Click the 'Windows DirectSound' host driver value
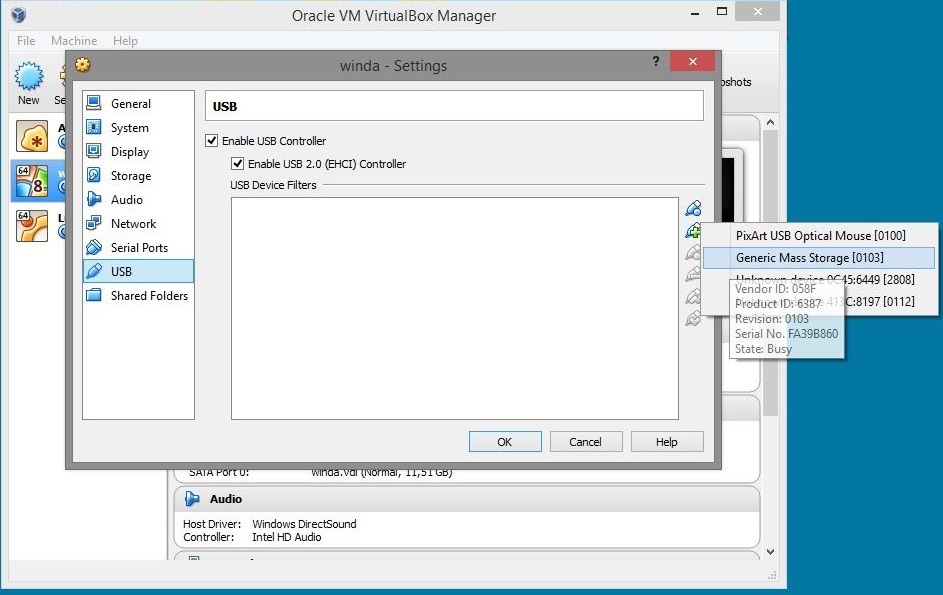 [304, 524]
